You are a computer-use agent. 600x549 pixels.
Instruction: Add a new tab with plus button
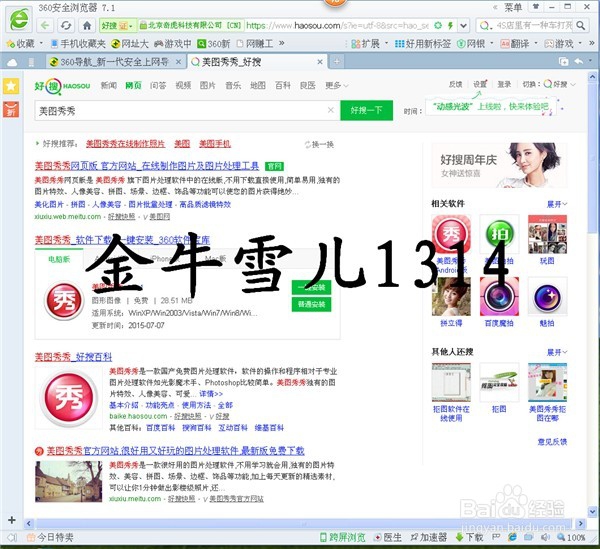pyautogui.click(x=337, y=62)
